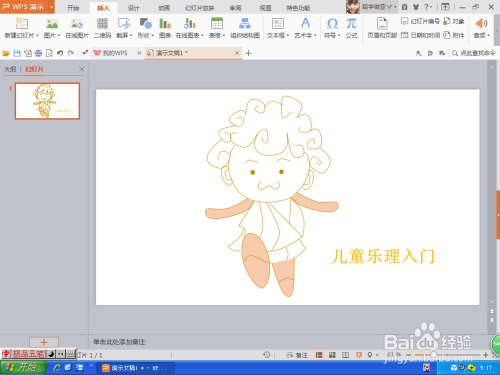Open Internet Explorer from the quick launch

(57, 368)
